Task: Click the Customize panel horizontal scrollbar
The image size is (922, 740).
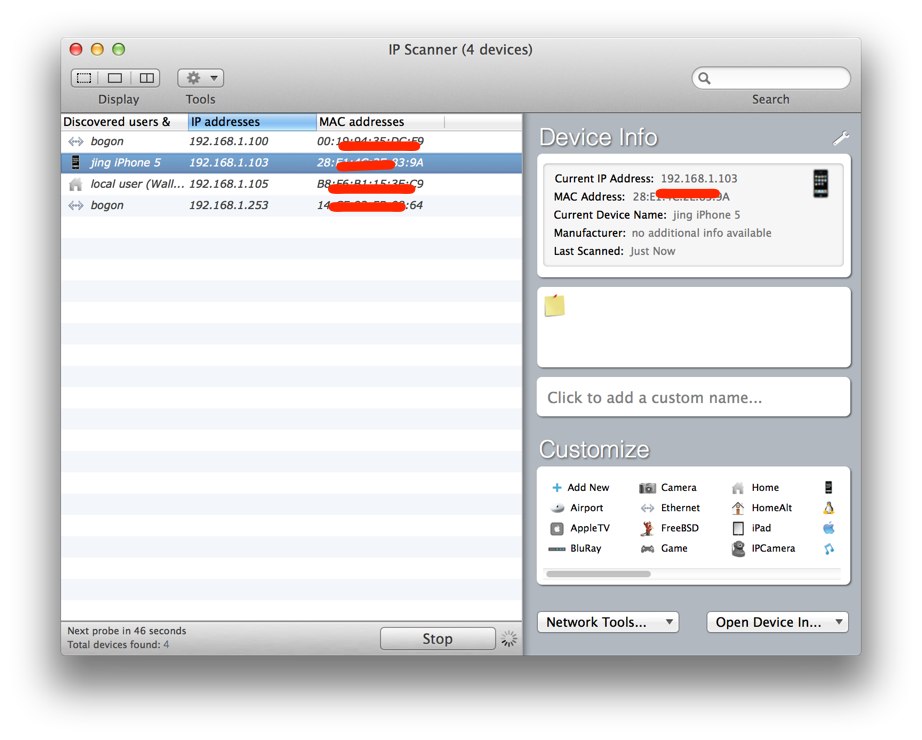Action: pos(598,574)
